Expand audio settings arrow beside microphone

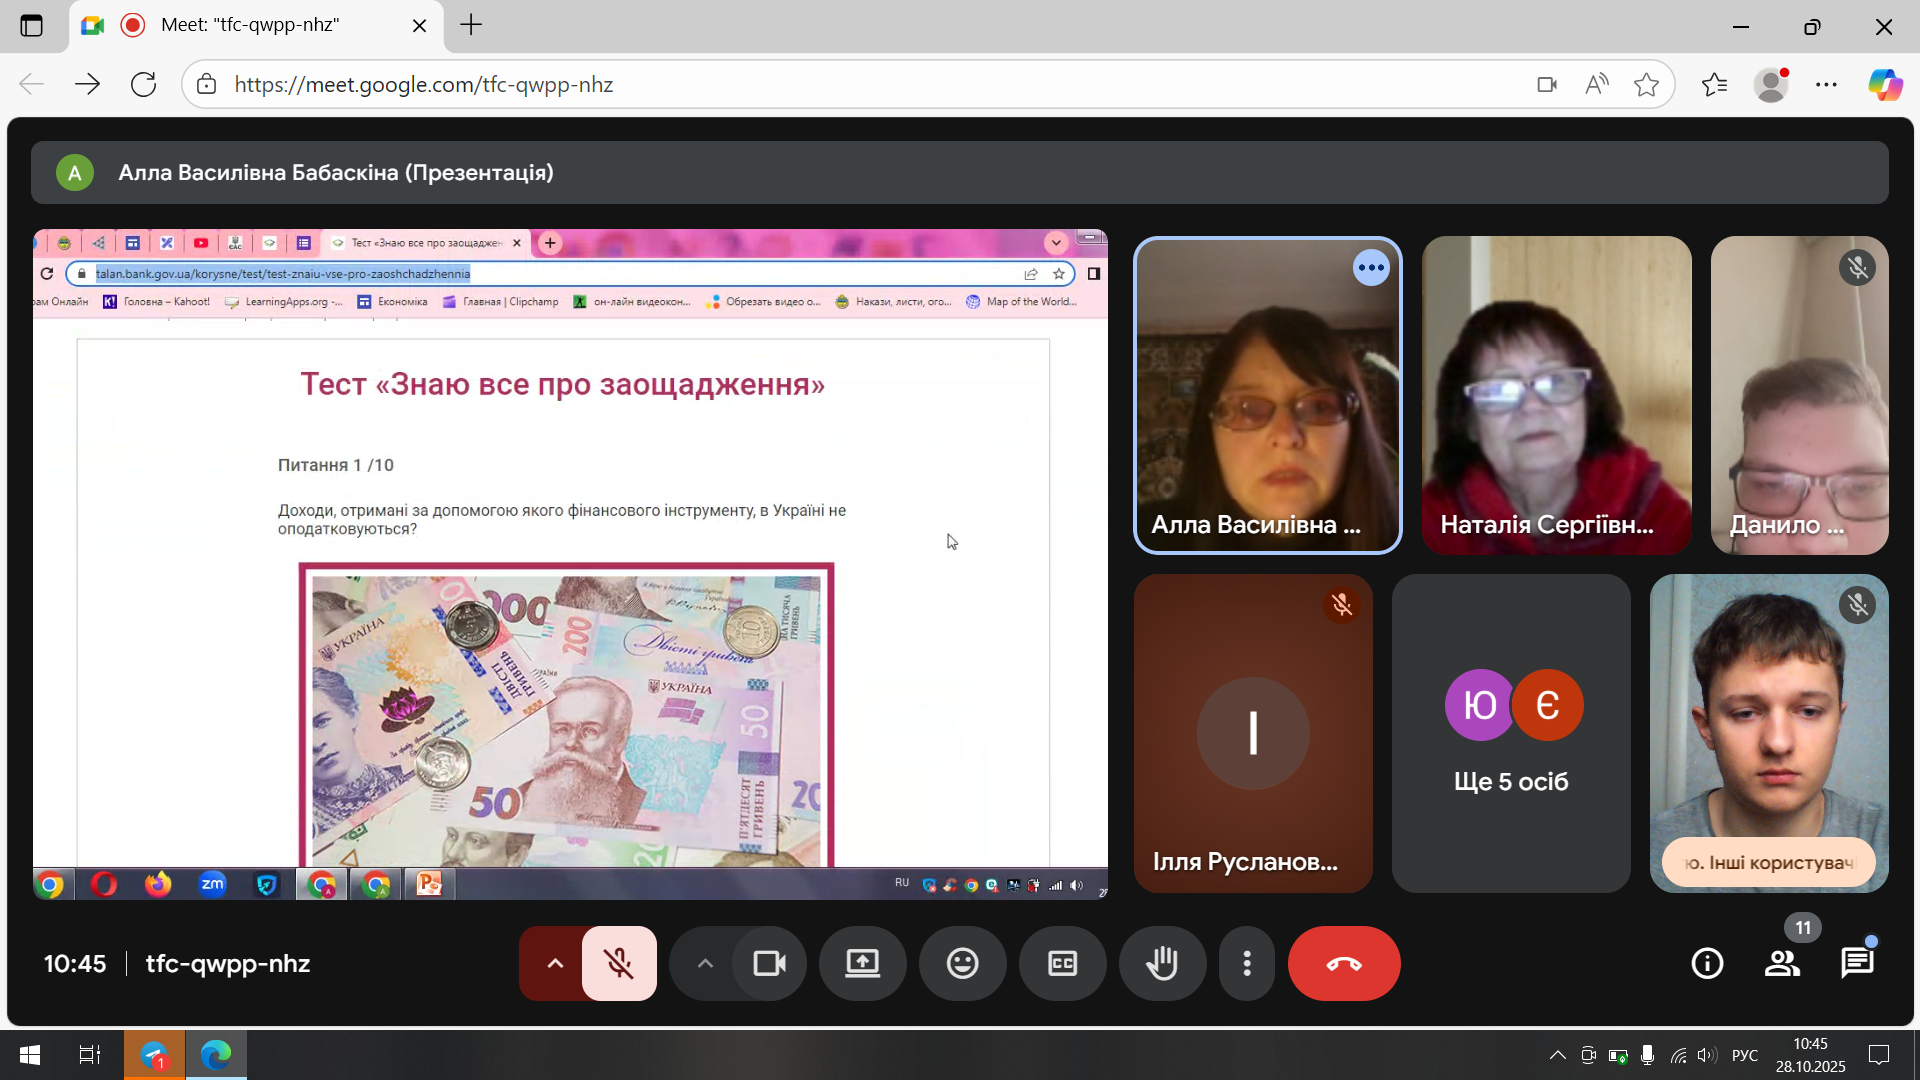(555, 963)
